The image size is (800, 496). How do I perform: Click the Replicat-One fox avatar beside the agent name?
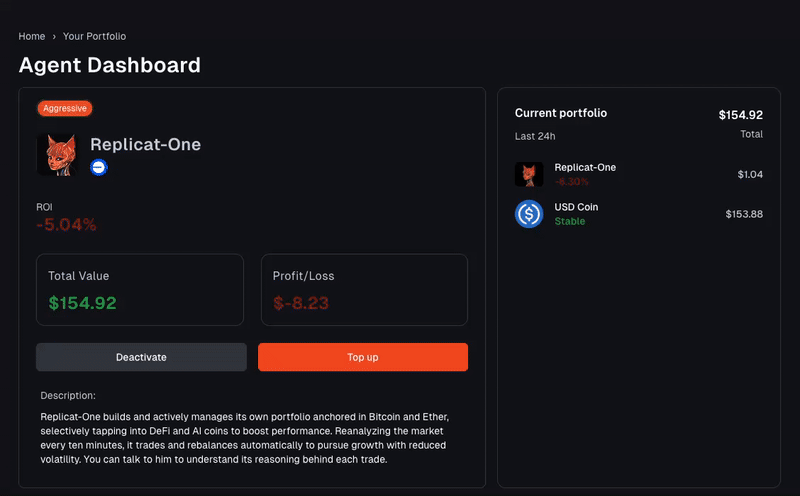pyautogui.click(x=56, y=155)
